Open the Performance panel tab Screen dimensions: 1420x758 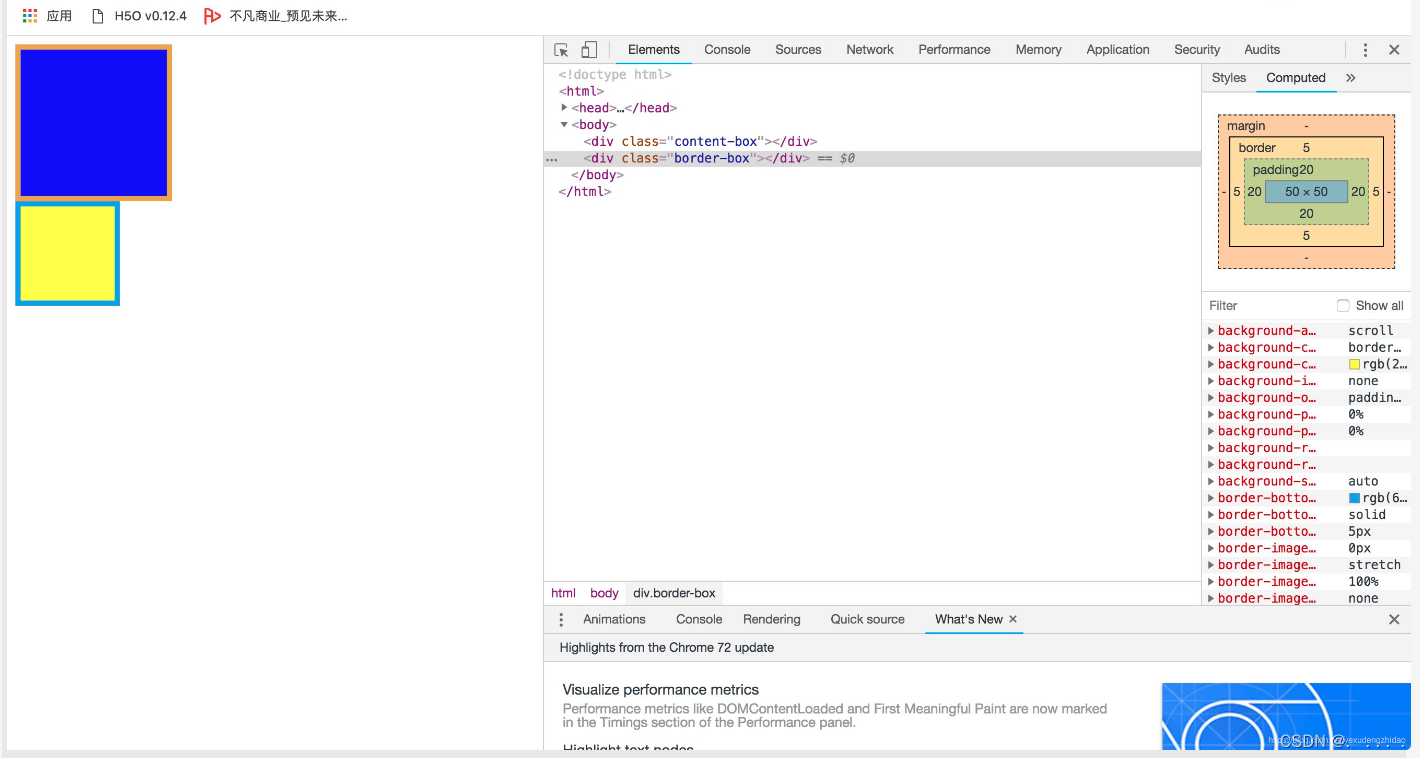click(x=954, y=50)
